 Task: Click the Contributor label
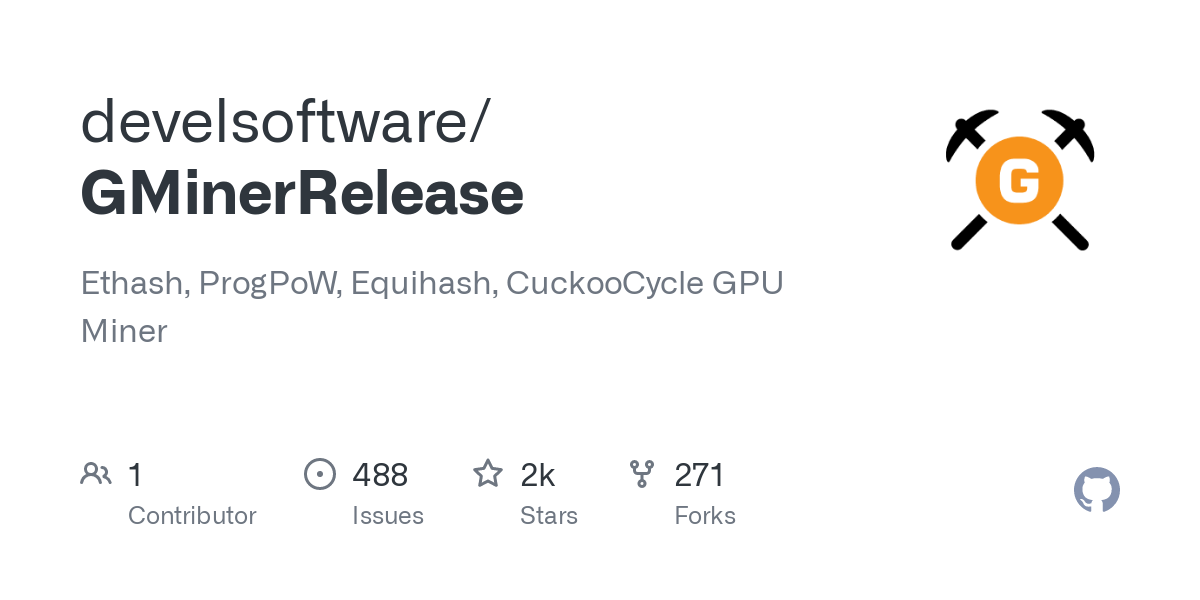coord(192,516)
